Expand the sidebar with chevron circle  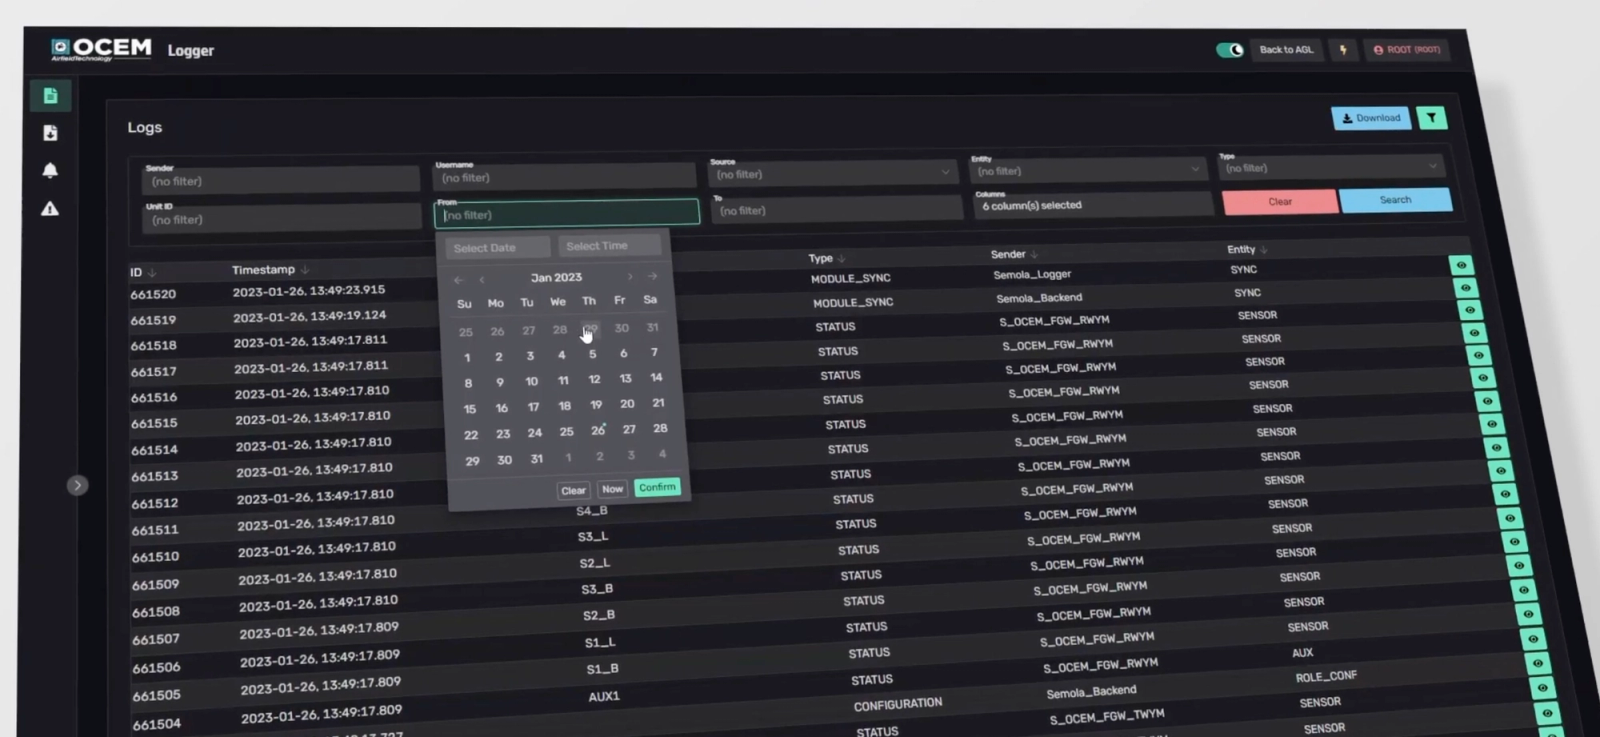click(x=77, y=485)
